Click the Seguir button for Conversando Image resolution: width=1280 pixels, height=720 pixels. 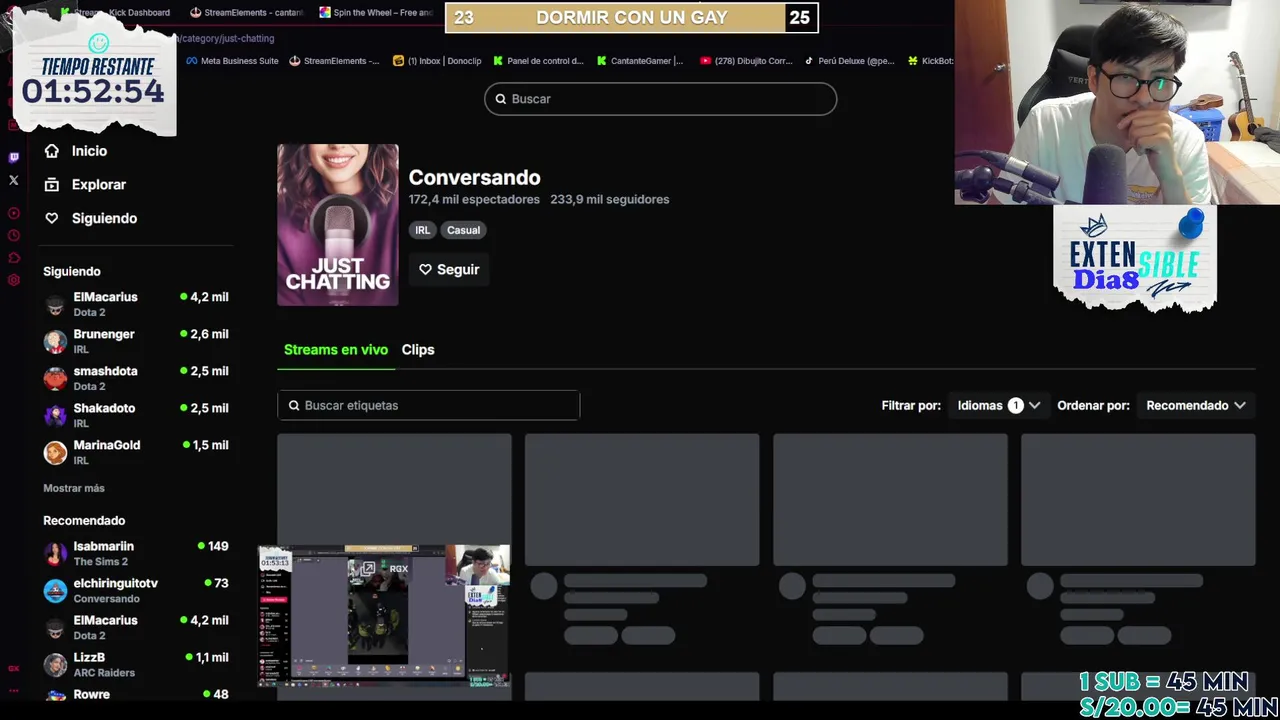click(x=449, y=270)
